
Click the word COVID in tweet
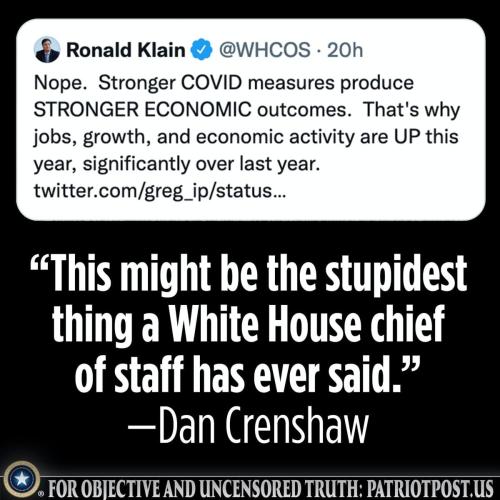211,82
